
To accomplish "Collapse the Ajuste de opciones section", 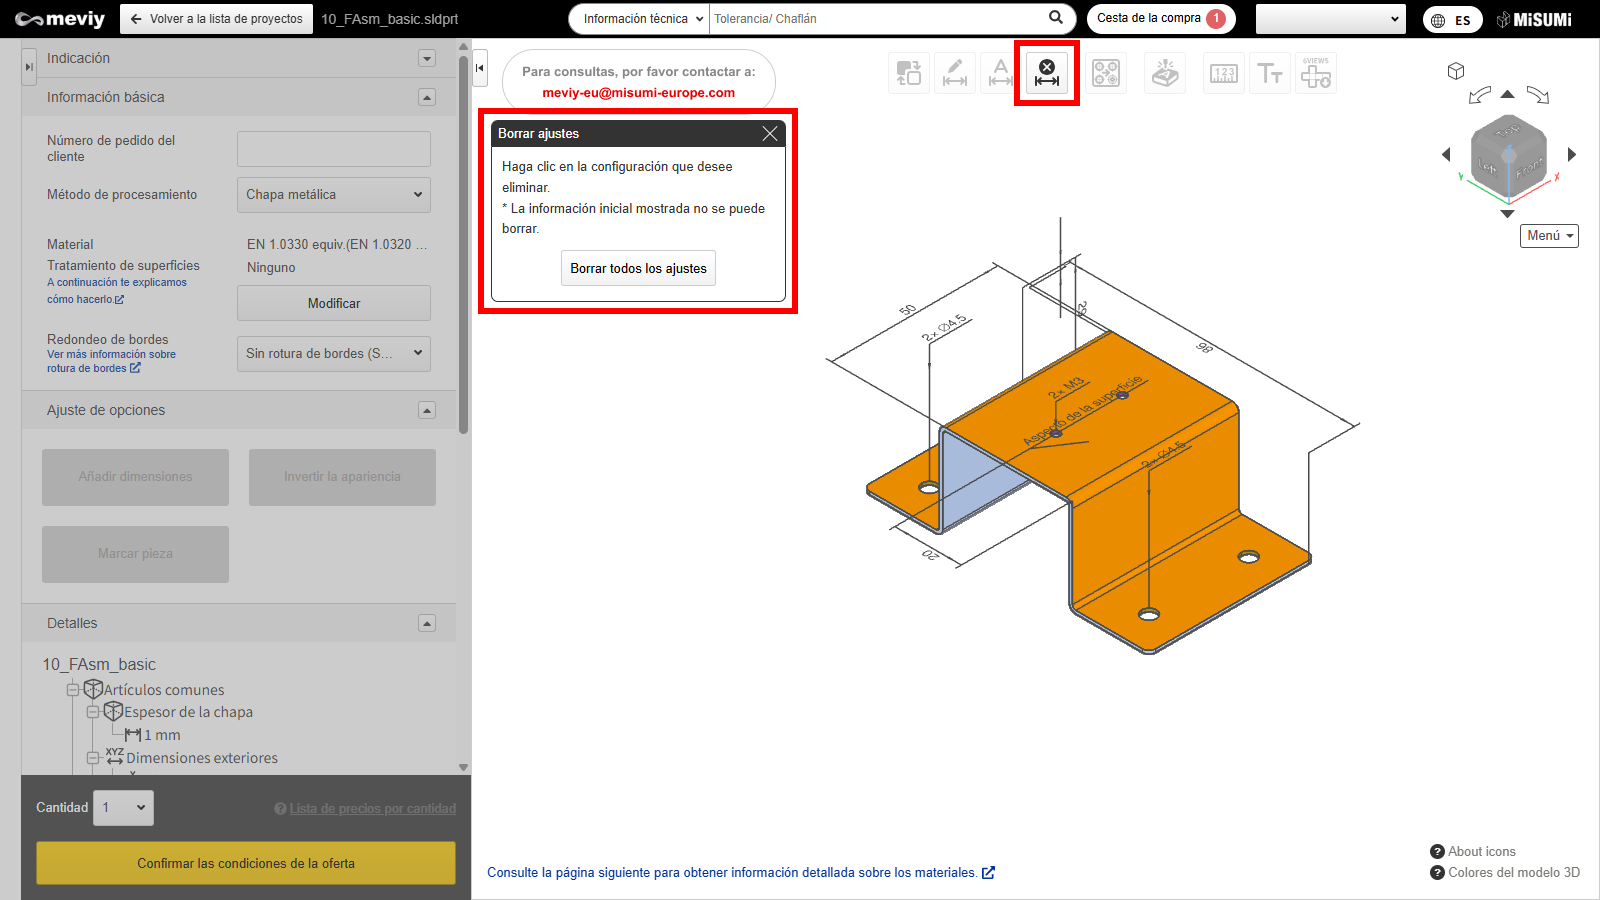I will pos(427,410).
